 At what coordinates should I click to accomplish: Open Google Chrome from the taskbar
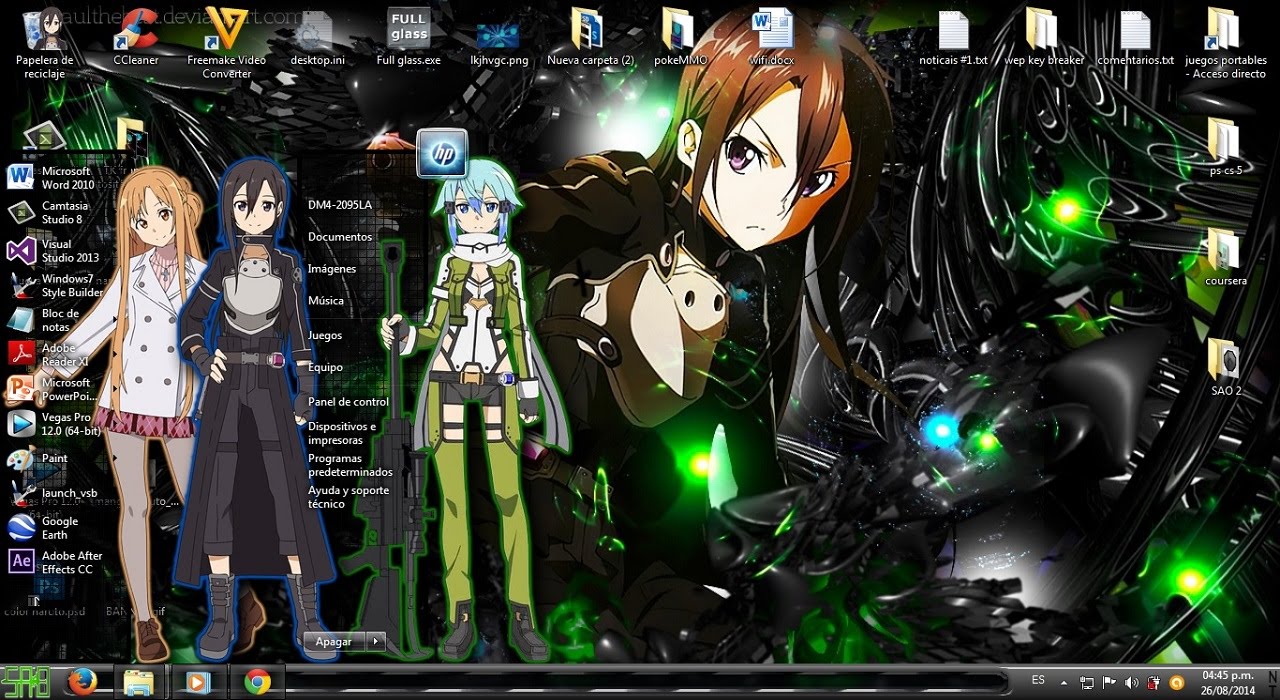(257, 682)
